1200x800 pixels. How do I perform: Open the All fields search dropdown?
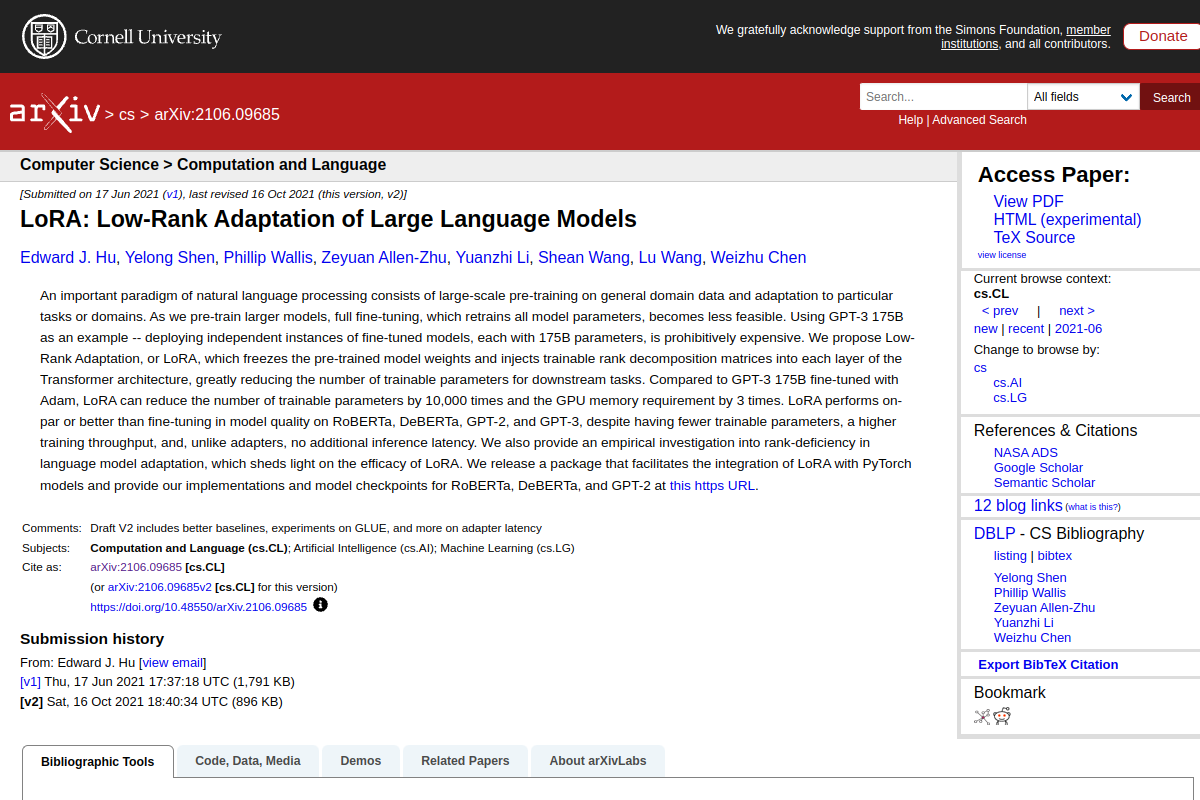pos(1083,97)
